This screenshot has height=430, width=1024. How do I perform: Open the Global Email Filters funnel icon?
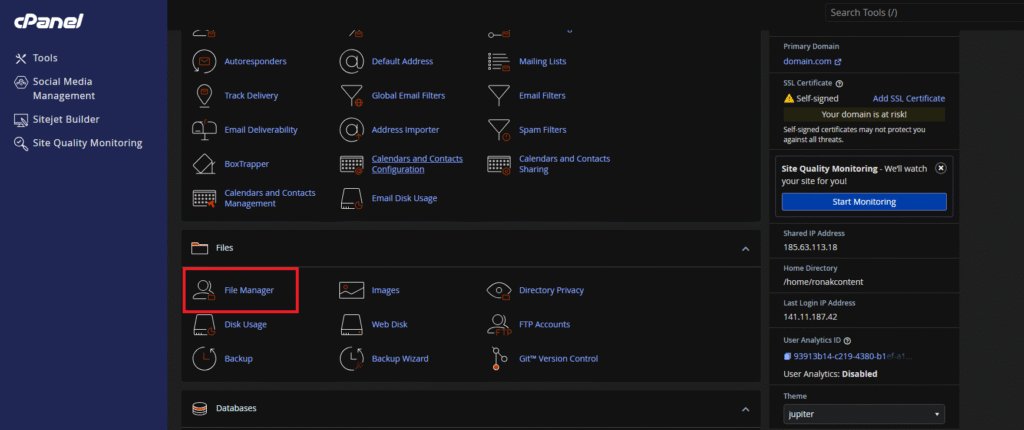[x=351, y=96]
